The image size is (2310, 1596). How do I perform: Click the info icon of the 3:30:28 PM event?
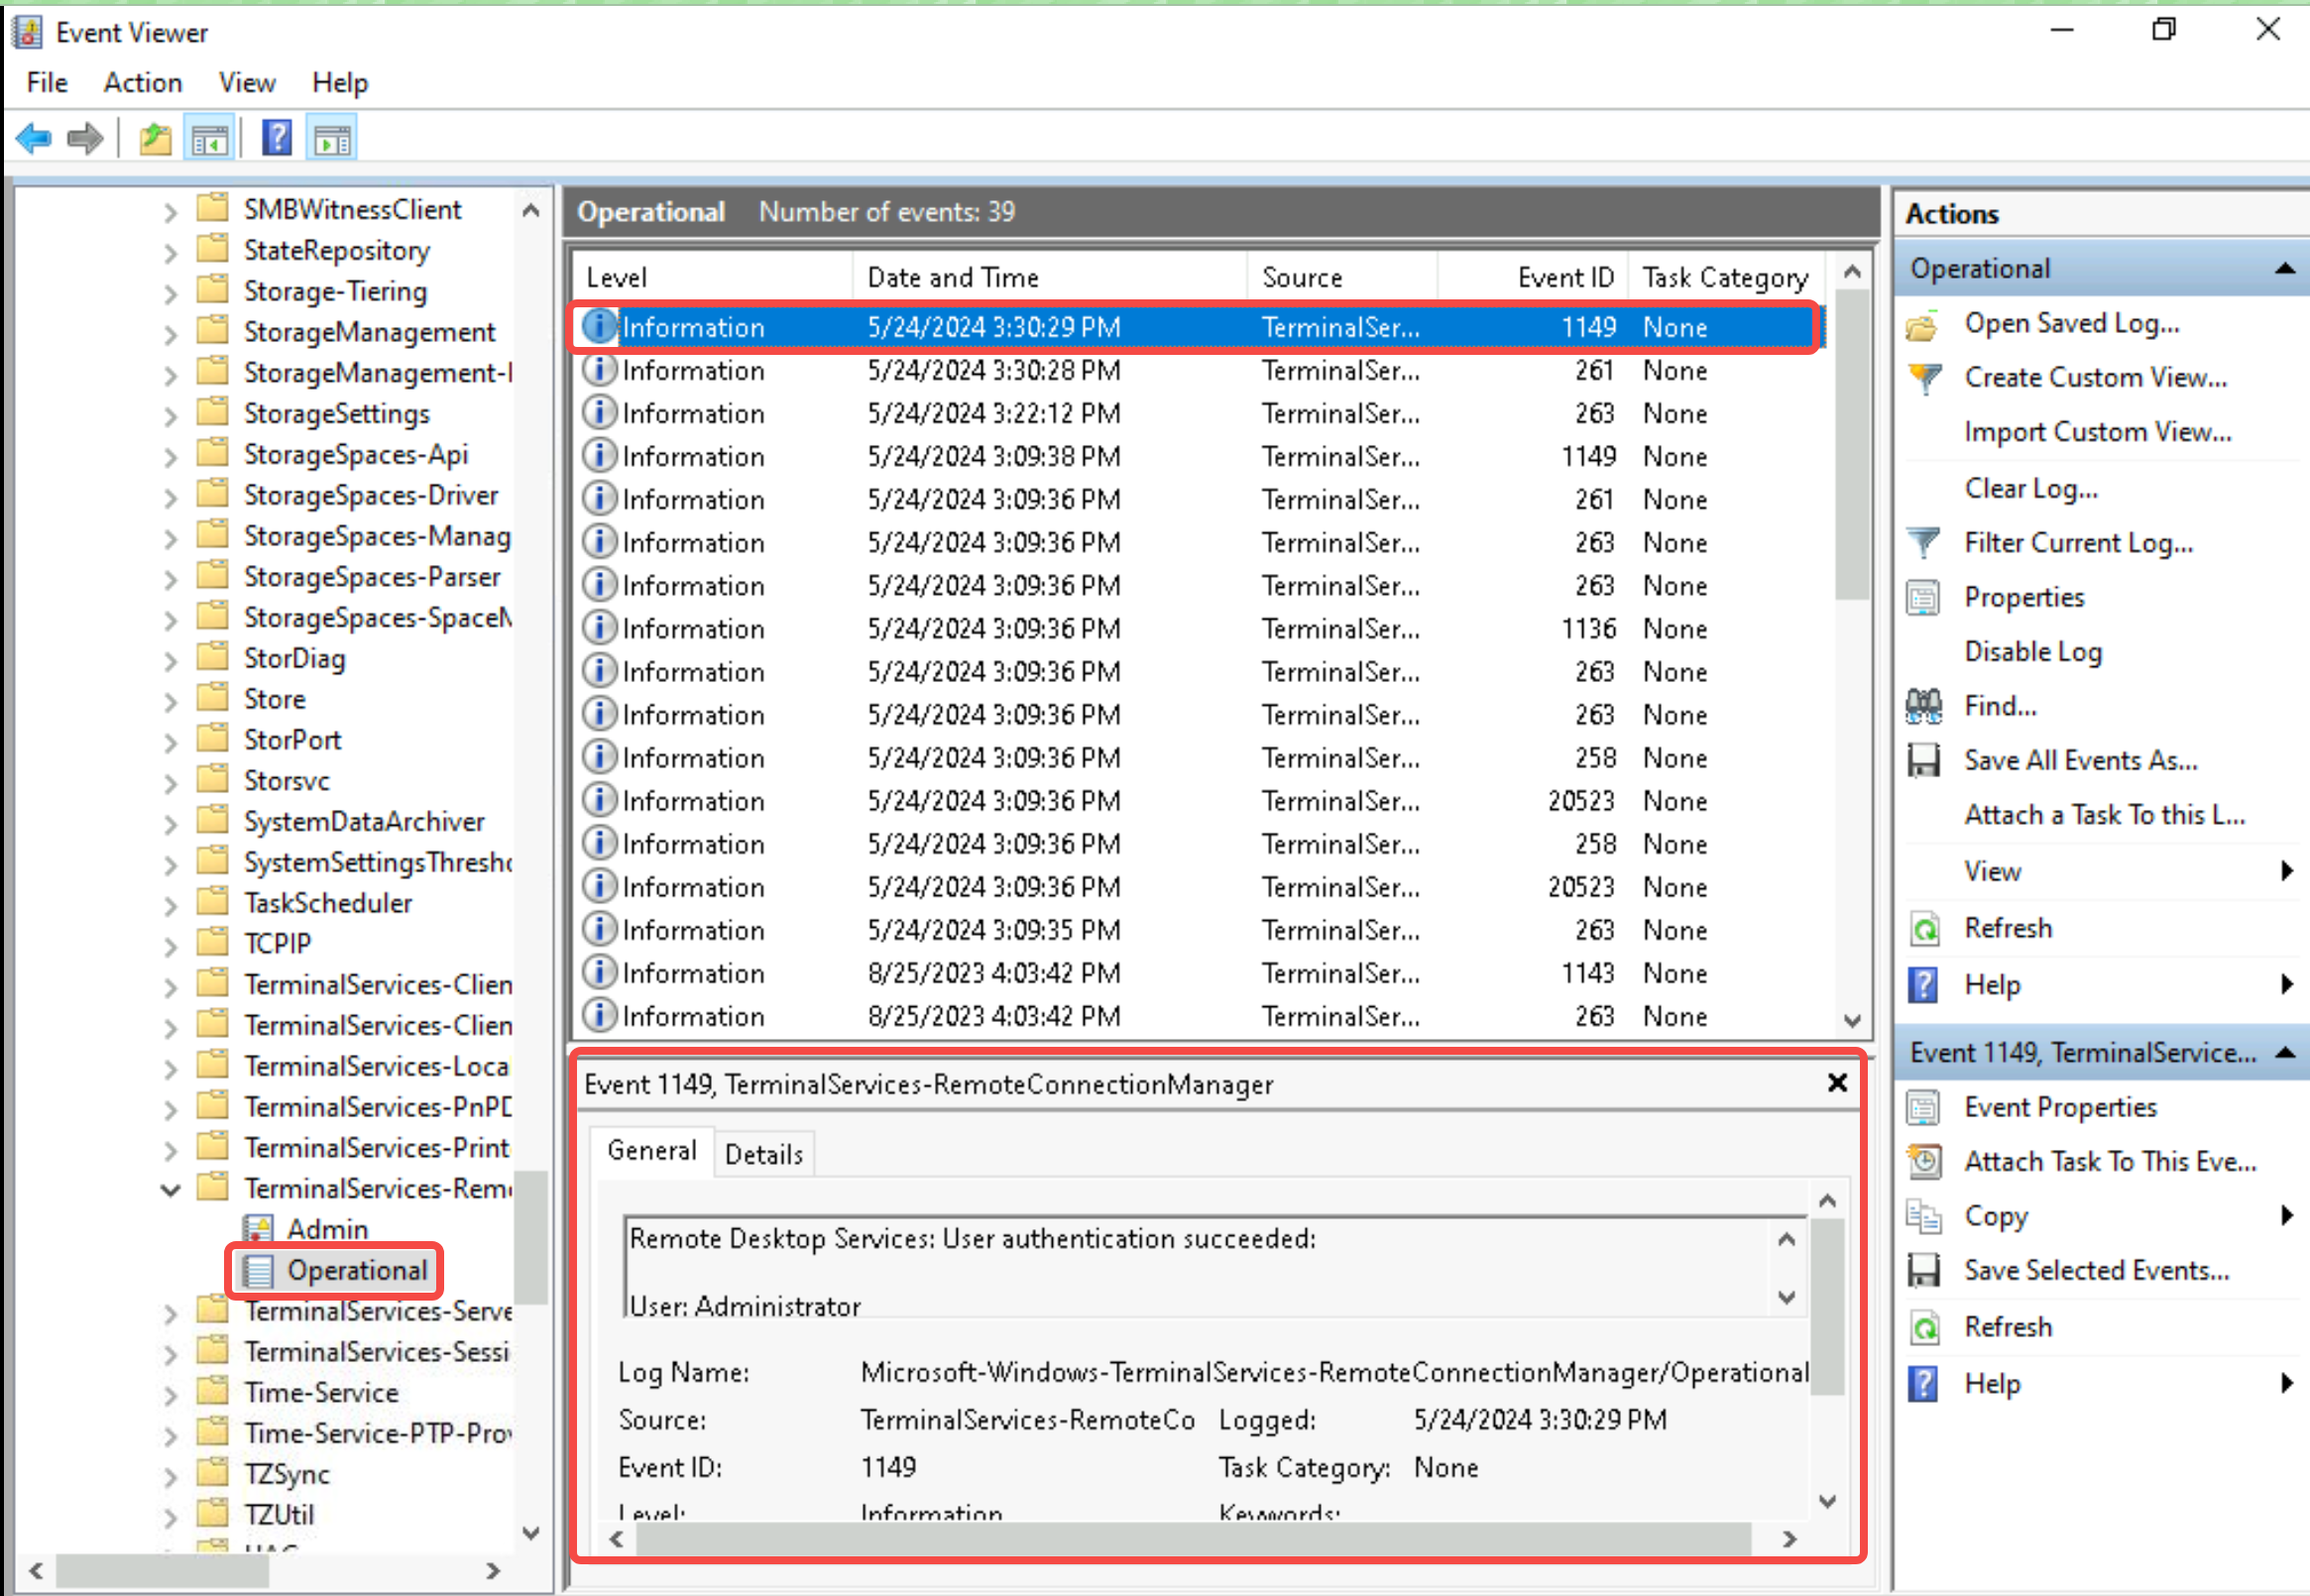[599, 370]
